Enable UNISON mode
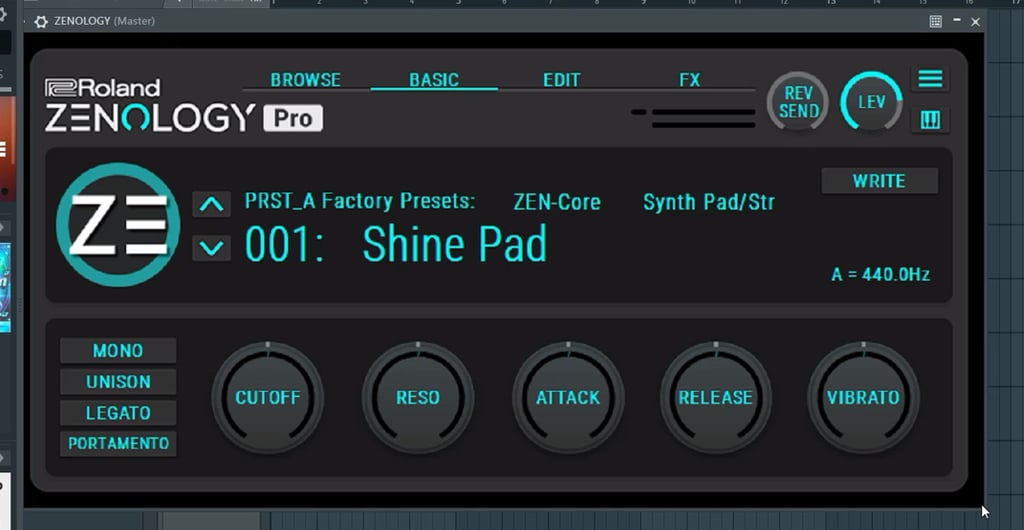Image resolution: width=1024 pixels, height=530 pixels. 118,382
